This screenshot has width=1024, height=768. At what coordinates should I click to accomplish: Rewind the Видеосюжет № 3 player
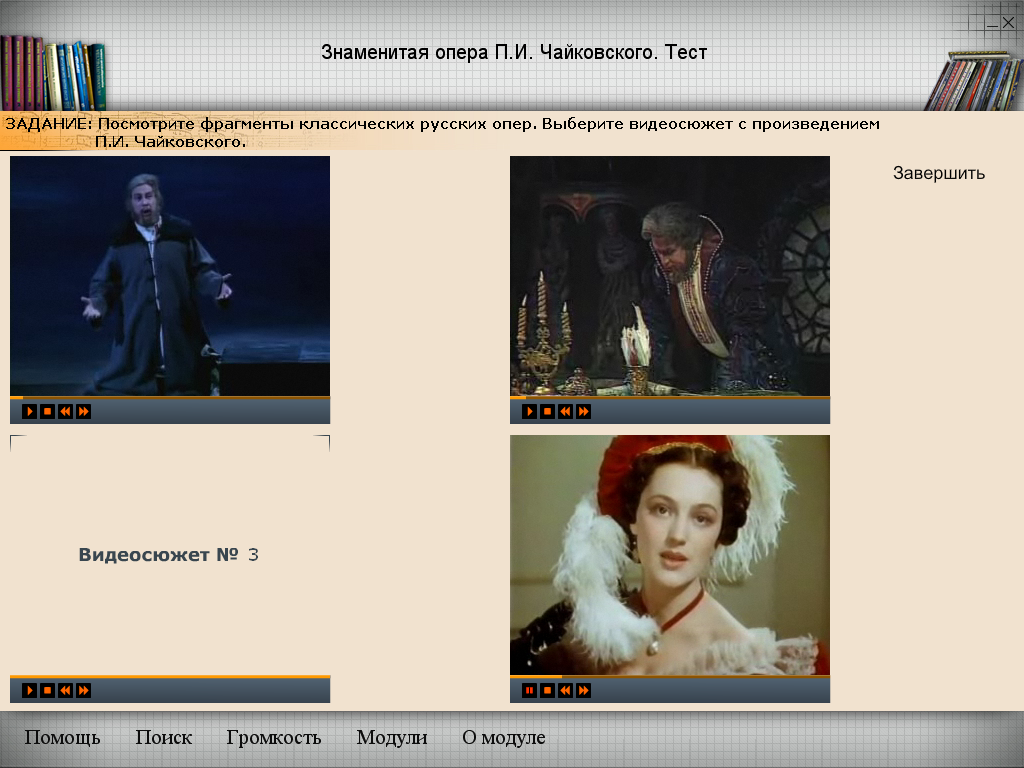[65, 690]
